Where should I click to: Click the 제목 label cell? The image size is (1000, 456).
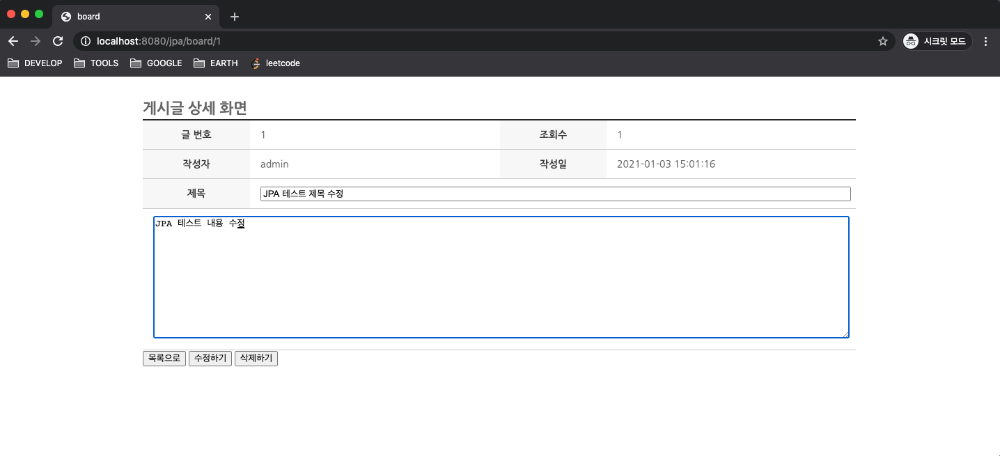[196, 193]
